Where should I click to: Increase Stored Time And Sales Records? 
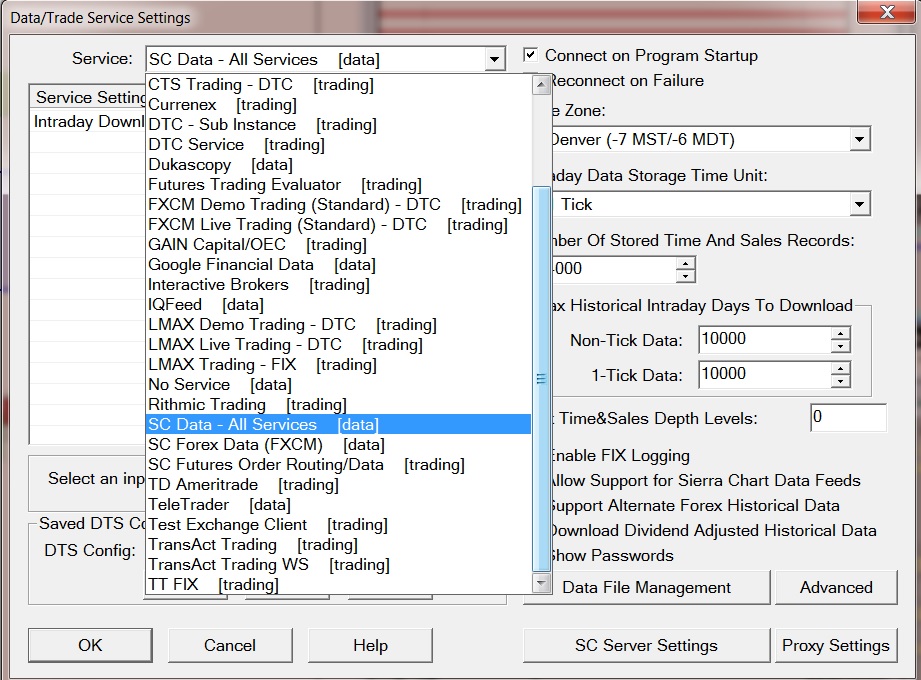coord(685,263)
